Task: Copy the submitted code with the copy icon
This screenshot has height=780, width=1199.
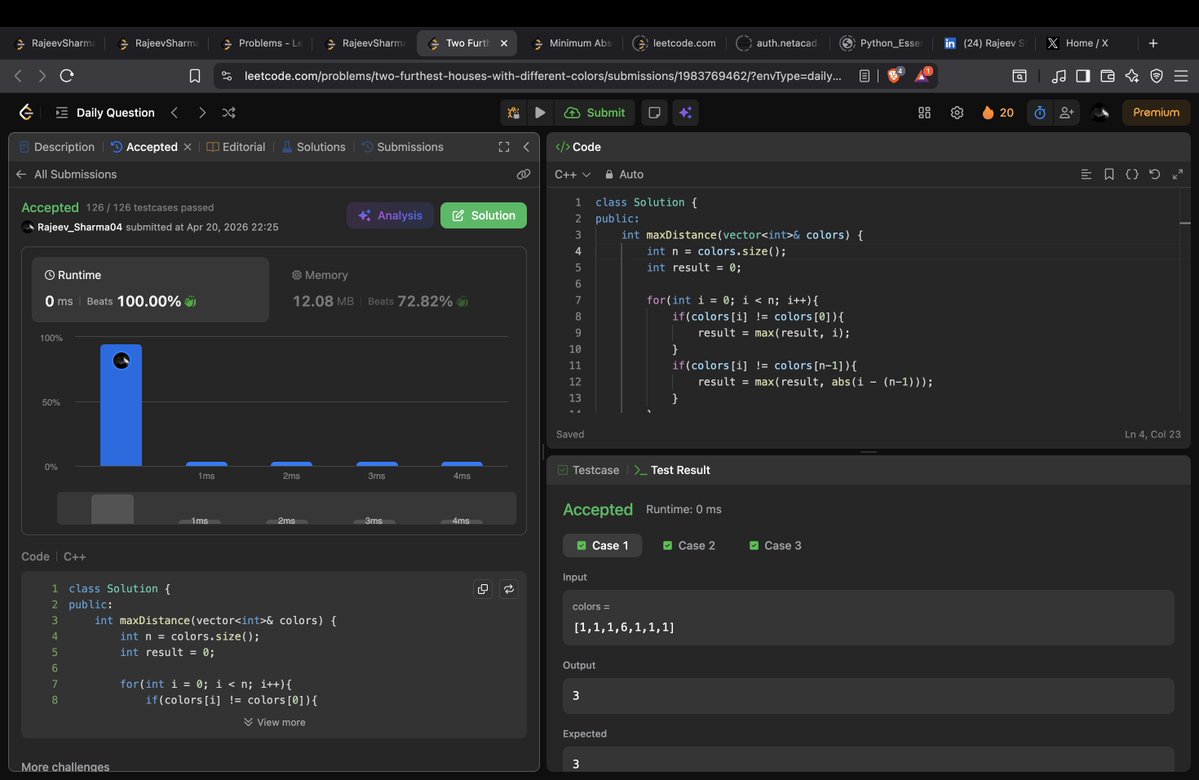Action: pos(483,589)
